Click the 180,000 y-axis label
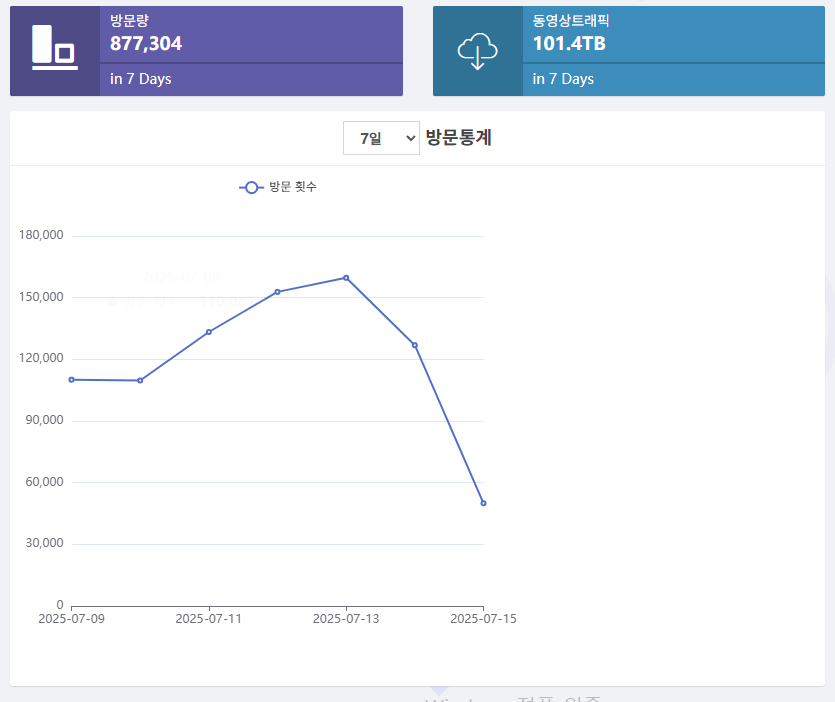The image size is (835, 702). pyautogui.click(x=41, y=236)
